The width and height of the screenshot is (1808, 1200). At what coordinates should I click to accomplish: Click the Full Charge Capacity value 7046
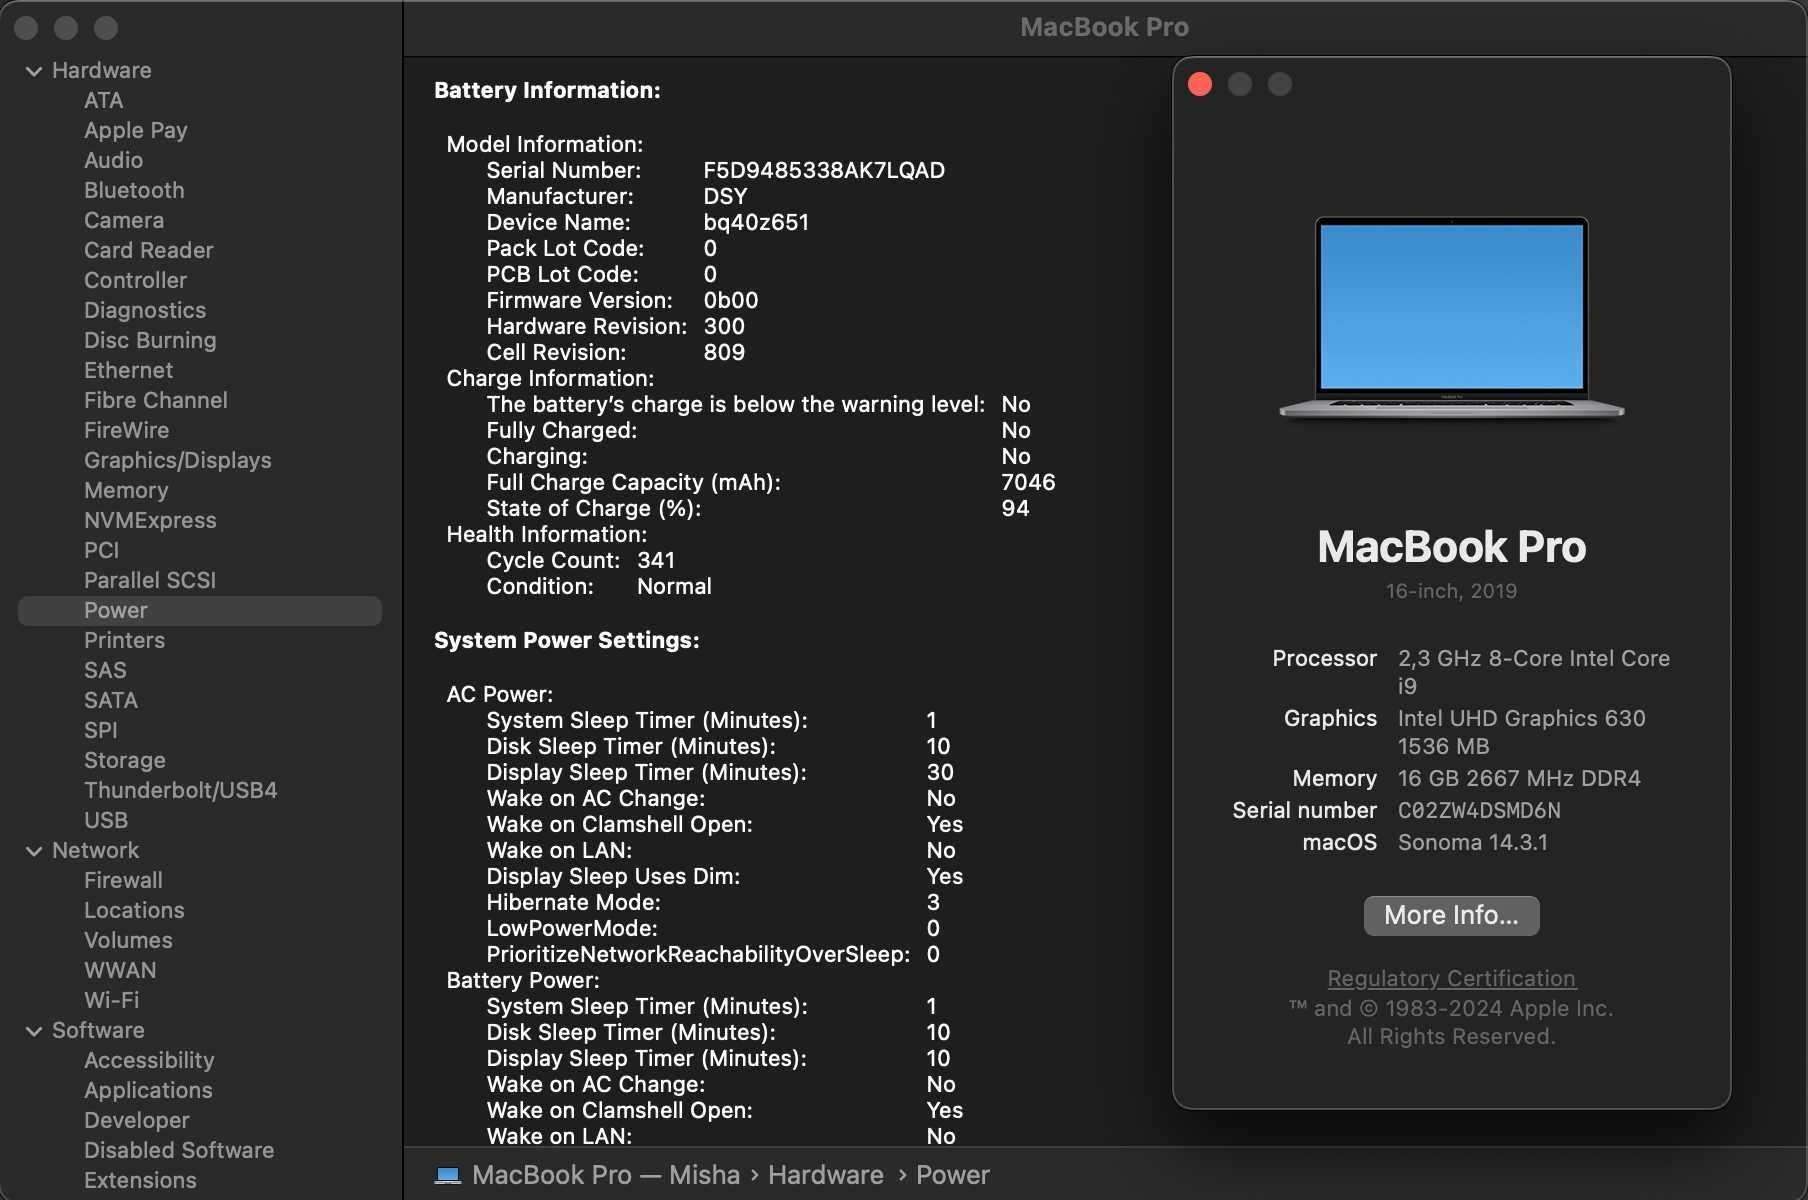tap(1028, 482)
